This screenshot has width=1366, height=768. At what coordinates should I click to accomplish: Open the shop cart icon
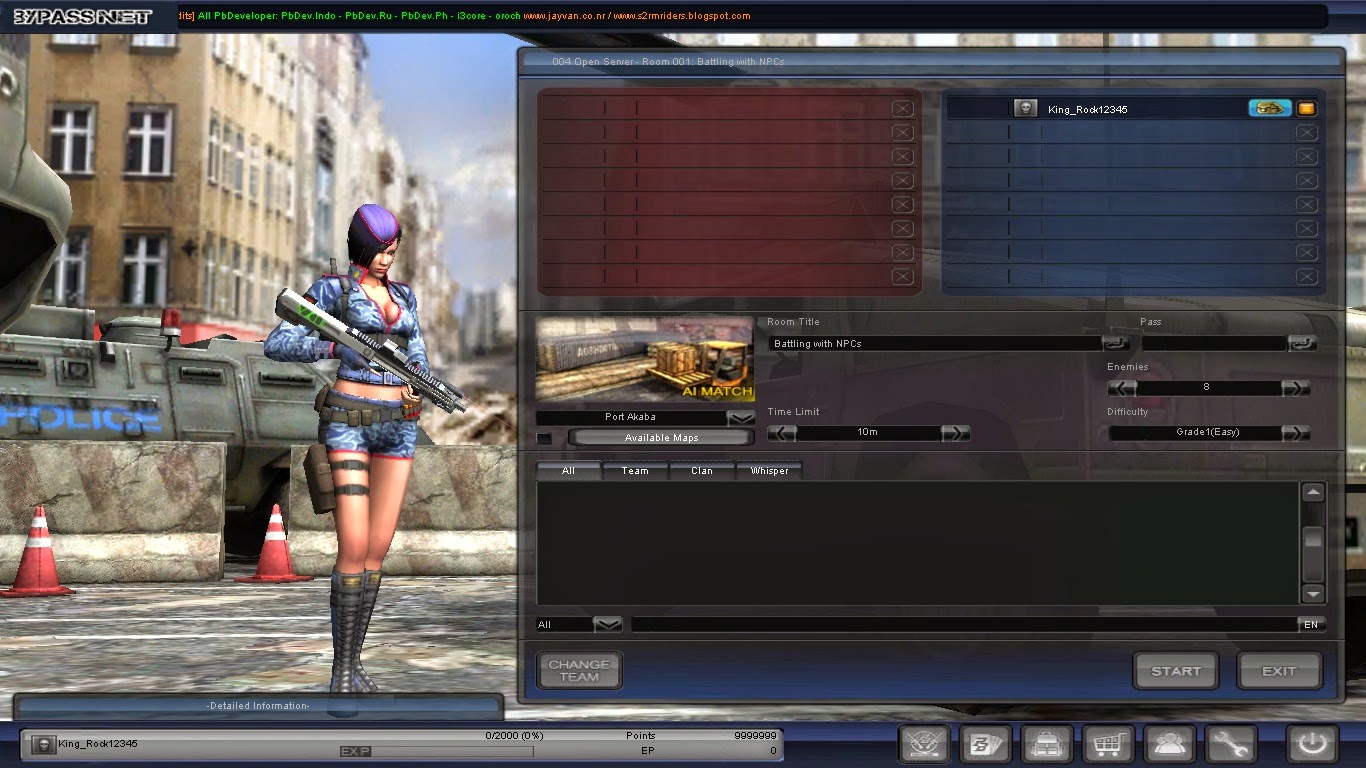(1108, 744)
